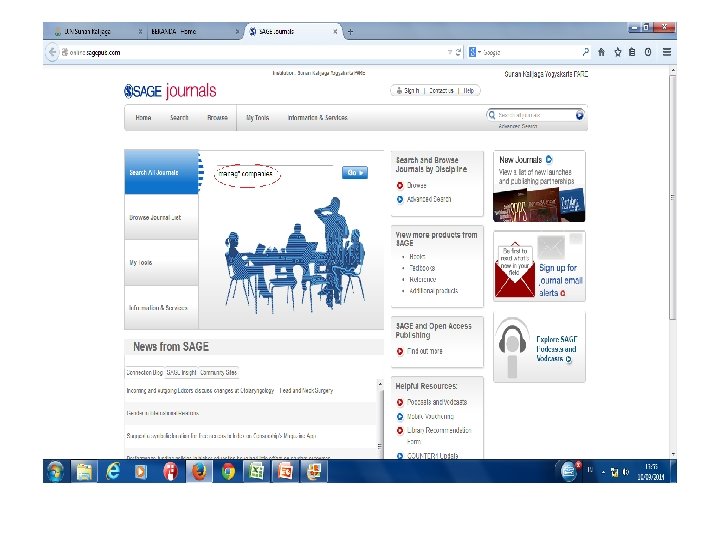720x540 pixels.
Task: Open the Mobile Vouchering link
Action: click(x=430, y=416)
